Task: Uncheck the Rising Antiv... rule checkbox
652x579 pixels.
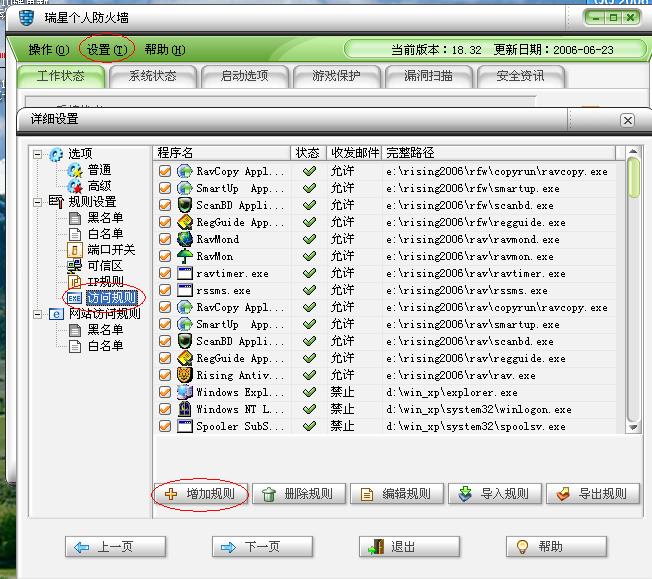Action: coord(165,375)
